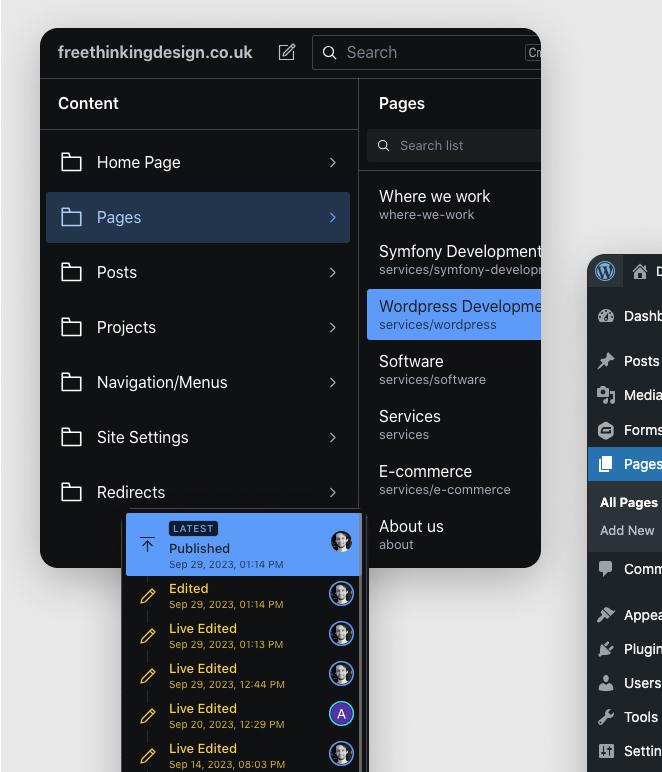662x772 pixels.
Task: Open the E-commerce page entry
Action: 454,480
